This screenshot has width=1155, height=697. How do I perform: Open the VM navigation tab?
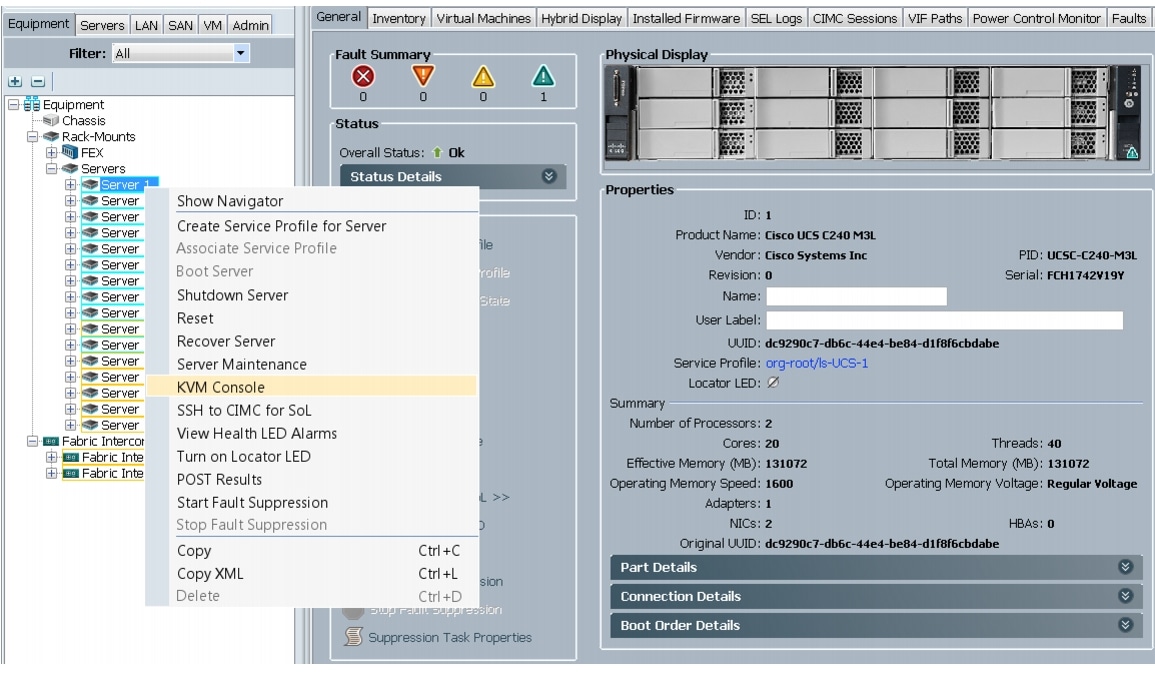point(212,25)
